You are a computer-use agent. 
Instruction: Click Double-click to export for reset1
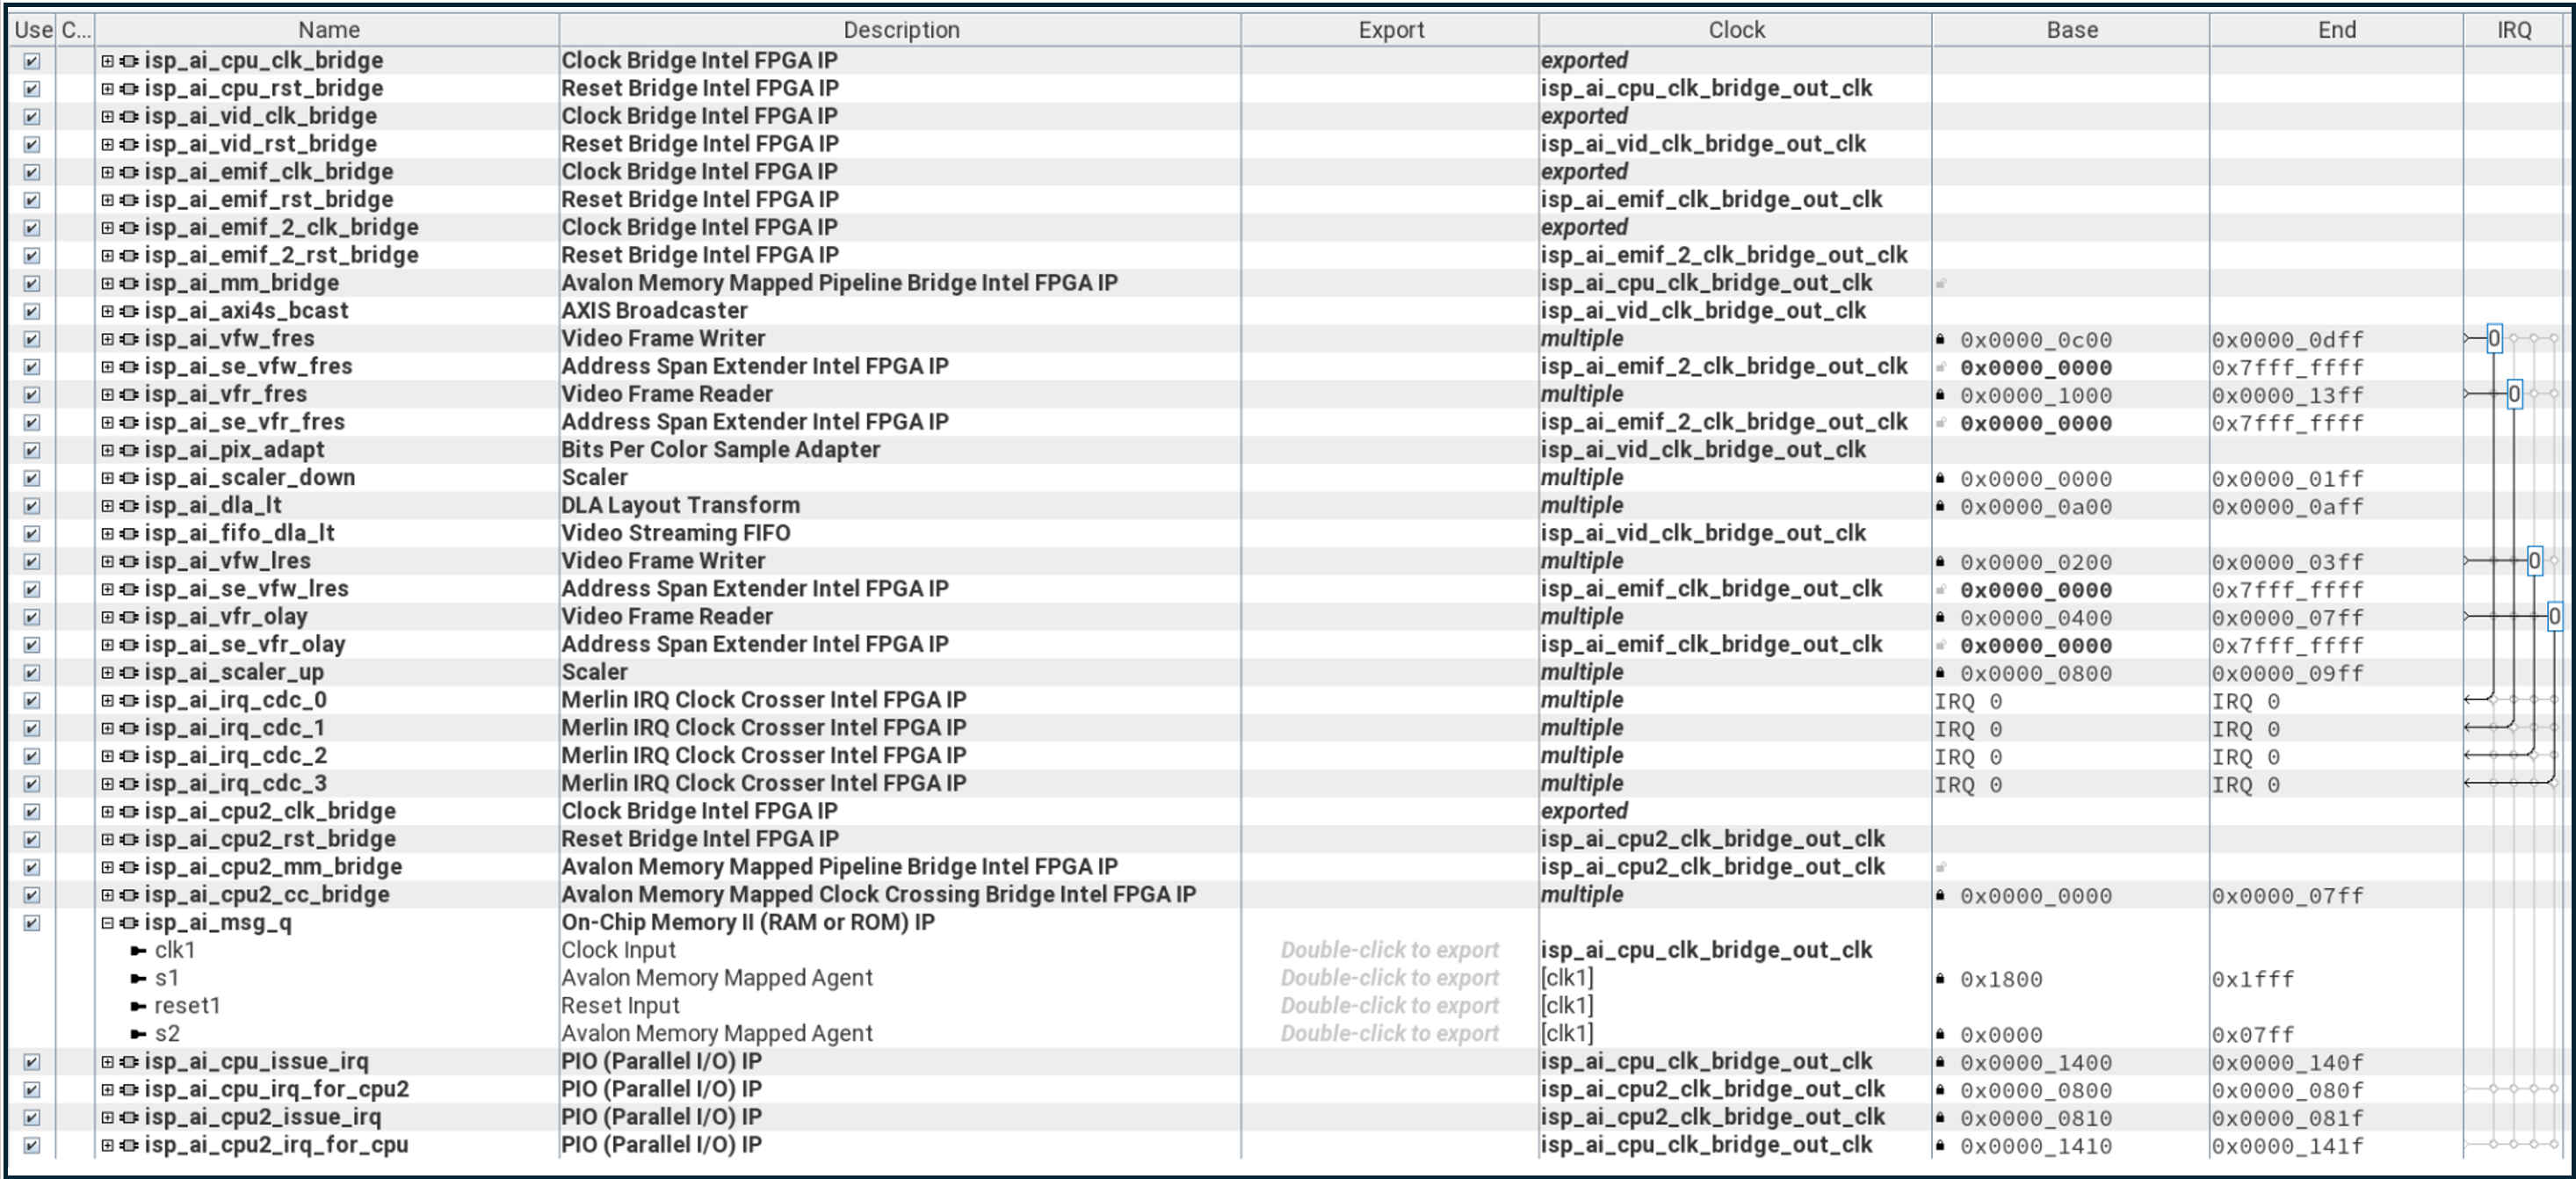(1389, 1006)
